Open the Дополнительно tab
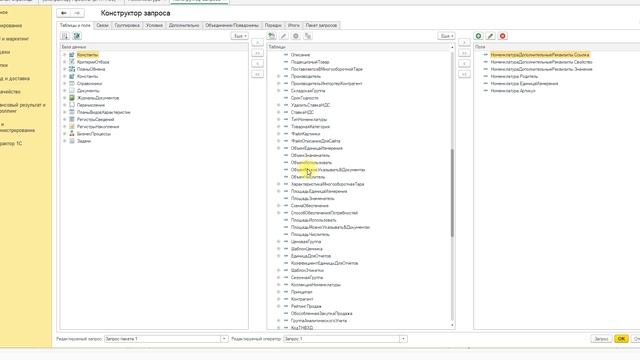This screenshot has height=360, width=640. [184, 25]
